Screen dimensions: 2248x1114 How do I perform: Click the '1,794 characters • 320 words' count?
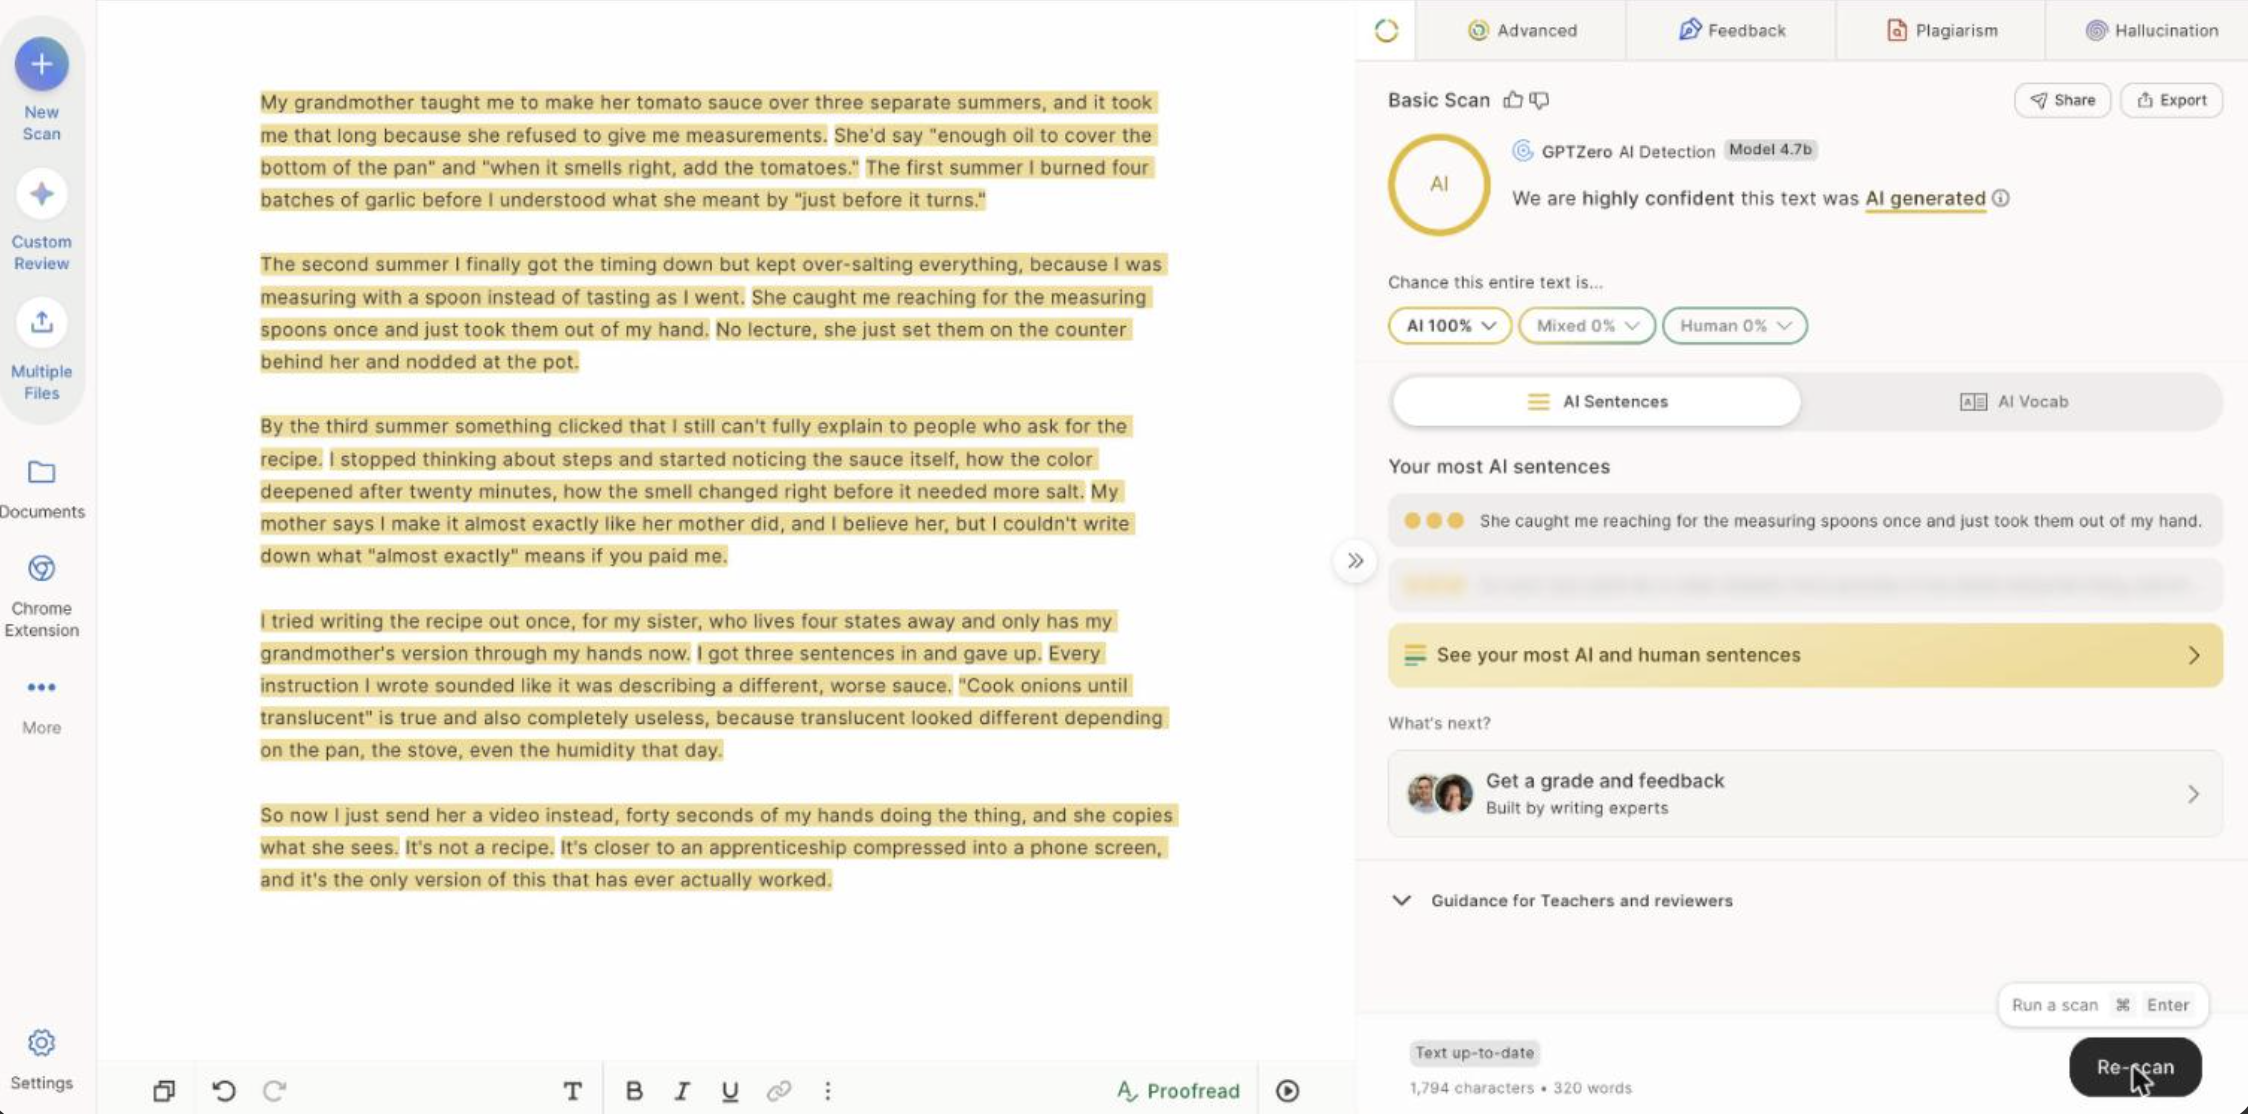1520,1088
